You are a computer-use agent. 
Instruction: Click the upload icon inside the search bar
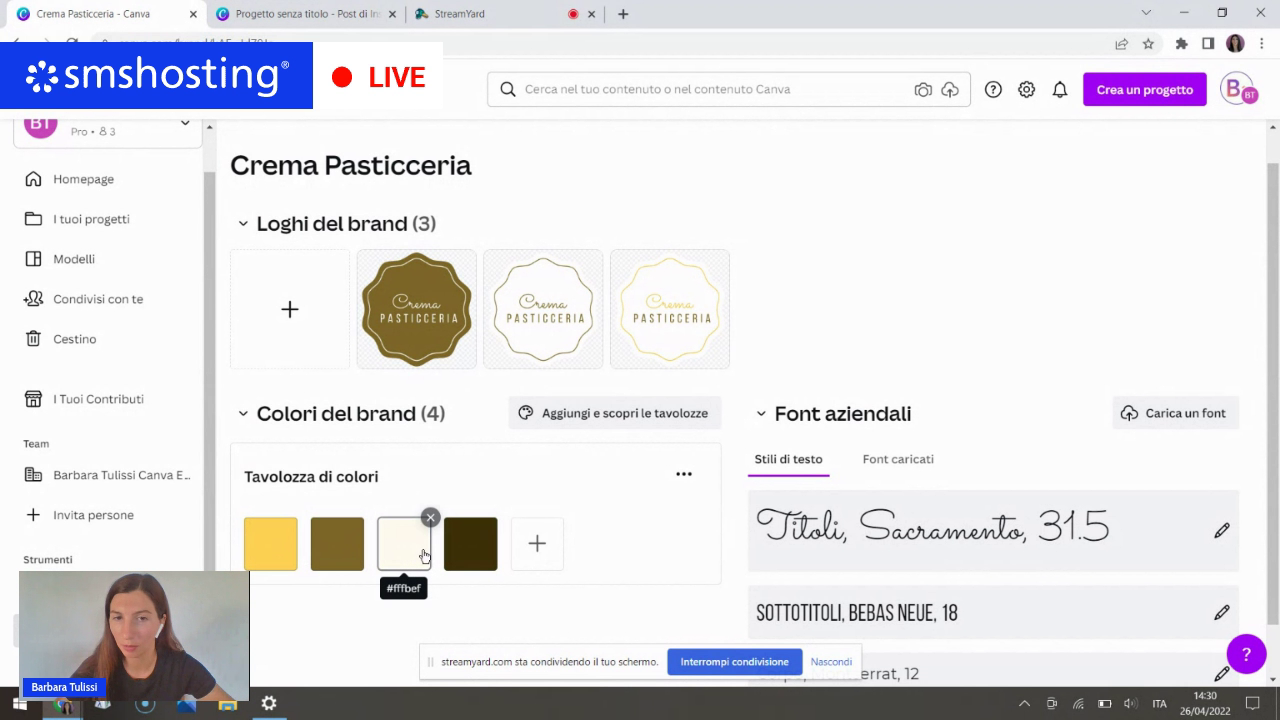coord(949,89)
